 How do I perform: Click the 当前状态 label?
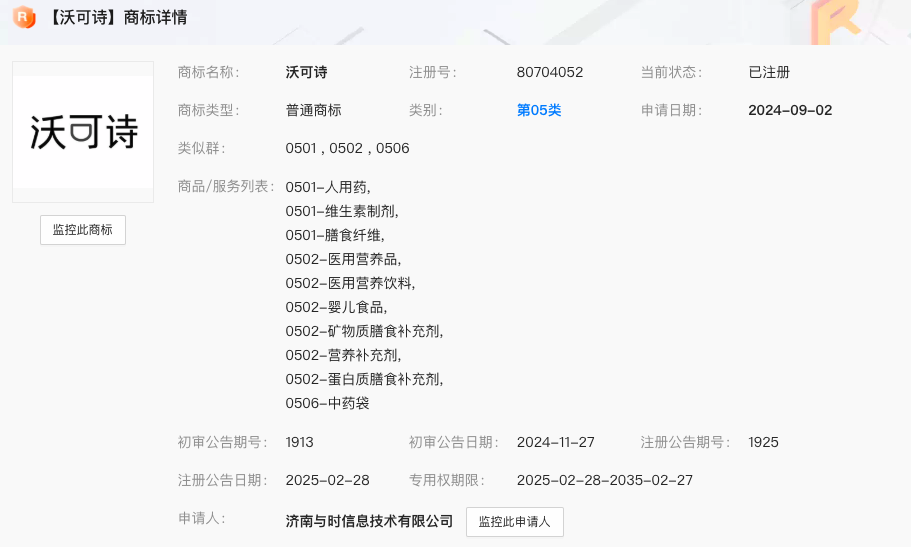tap(671, 72)
